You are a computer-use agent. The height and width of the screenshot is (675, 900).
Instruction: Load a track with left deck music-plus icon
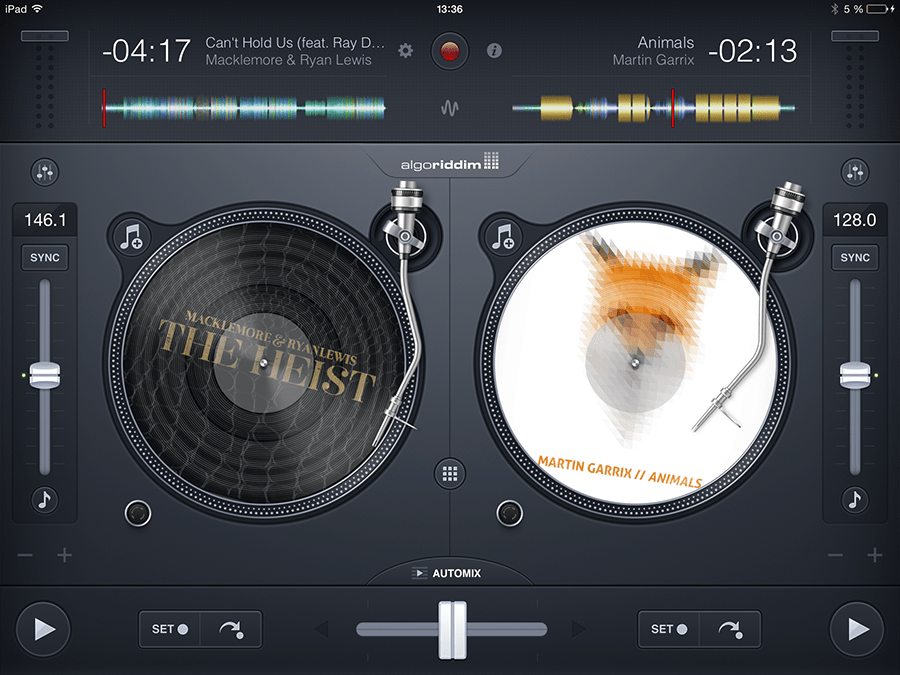tap(131, 236)
